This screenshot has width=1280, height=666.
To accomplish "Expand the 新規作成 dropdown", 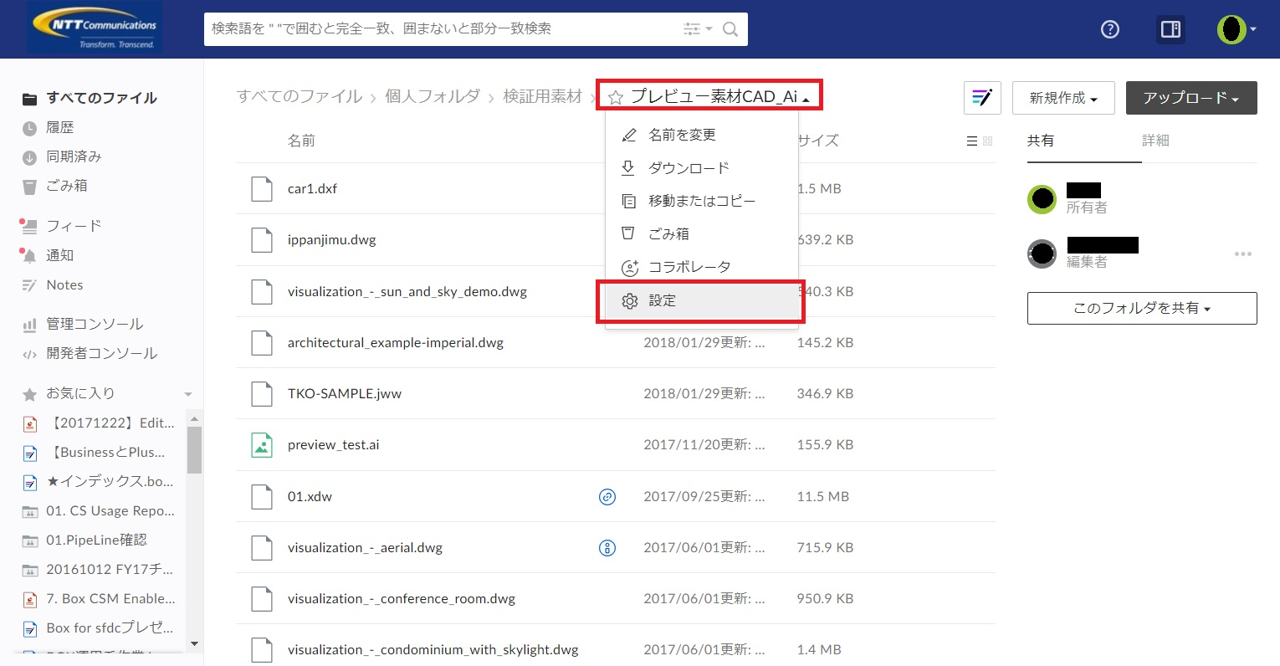I will pyautogui.click(x=1063, y=98).
